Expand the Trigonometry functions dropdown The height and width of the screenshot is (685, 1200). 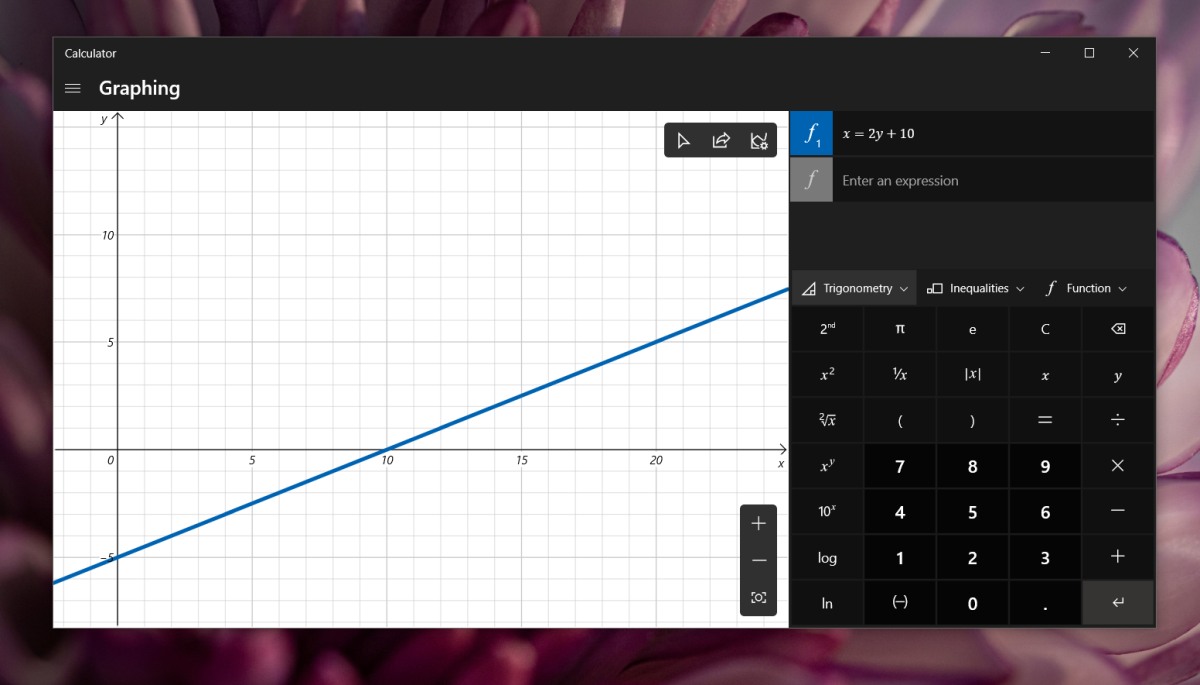click(854, 288)
